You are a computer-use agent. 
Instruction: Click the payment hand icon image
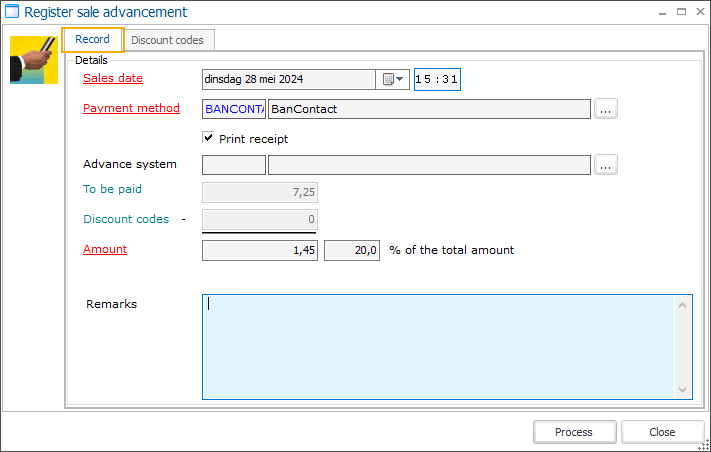click(x=33, y=60)
